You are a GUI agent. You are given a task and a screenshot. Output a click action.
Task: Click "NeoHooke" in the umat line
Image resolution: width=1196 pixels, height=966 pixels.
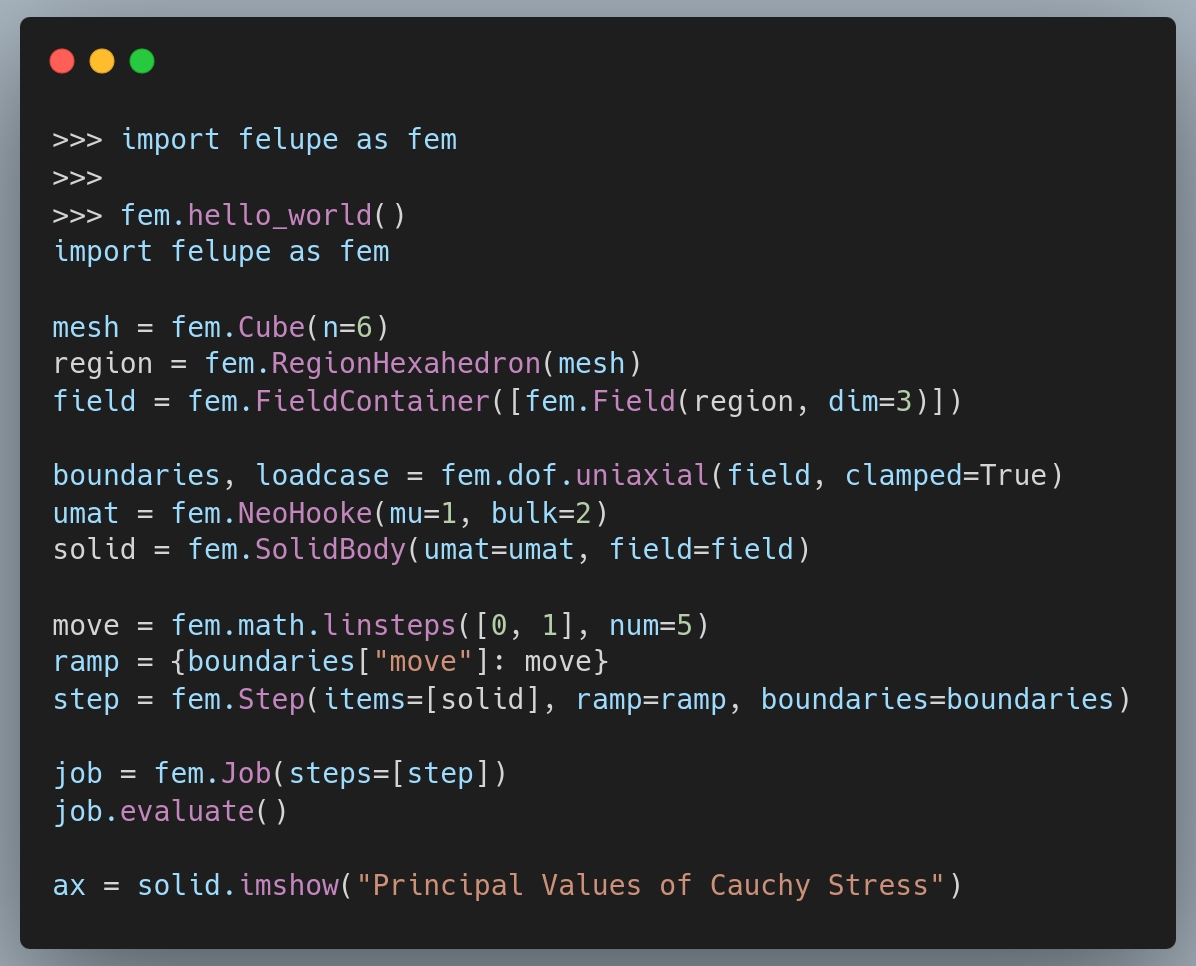click(x=305, y=513)
